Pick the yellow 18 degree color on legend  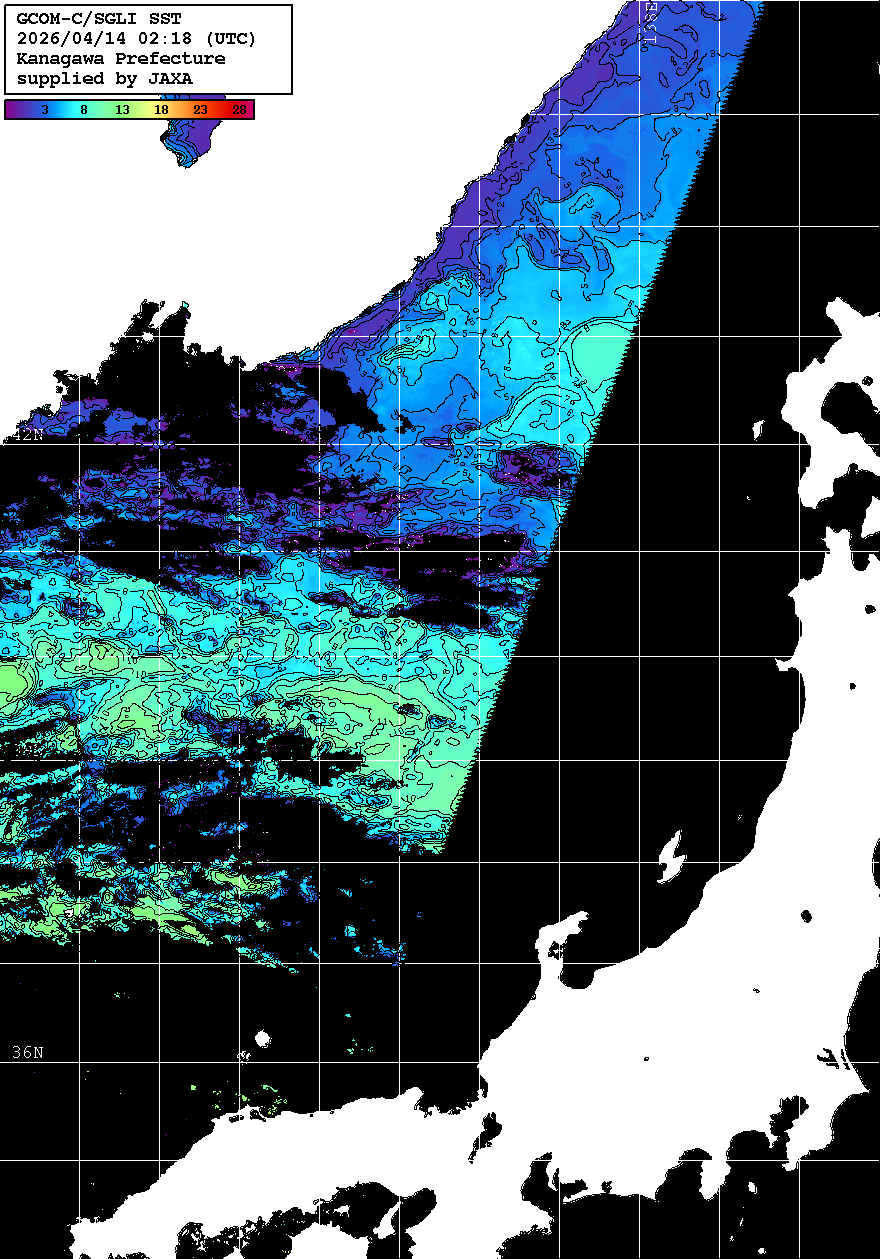(x=161, y=110)
